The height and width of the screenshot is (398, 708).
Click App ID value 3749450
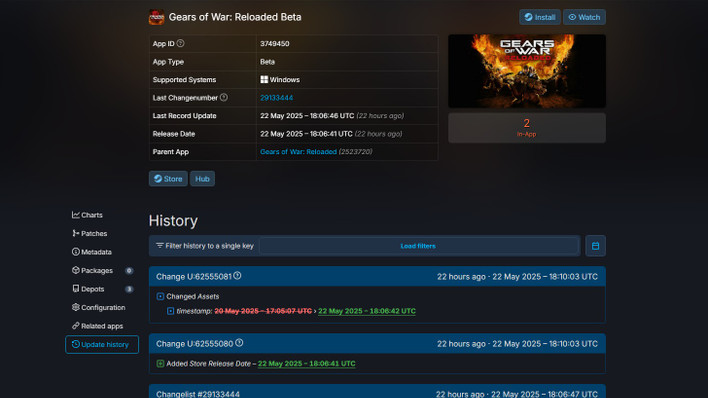coord(275,44)
